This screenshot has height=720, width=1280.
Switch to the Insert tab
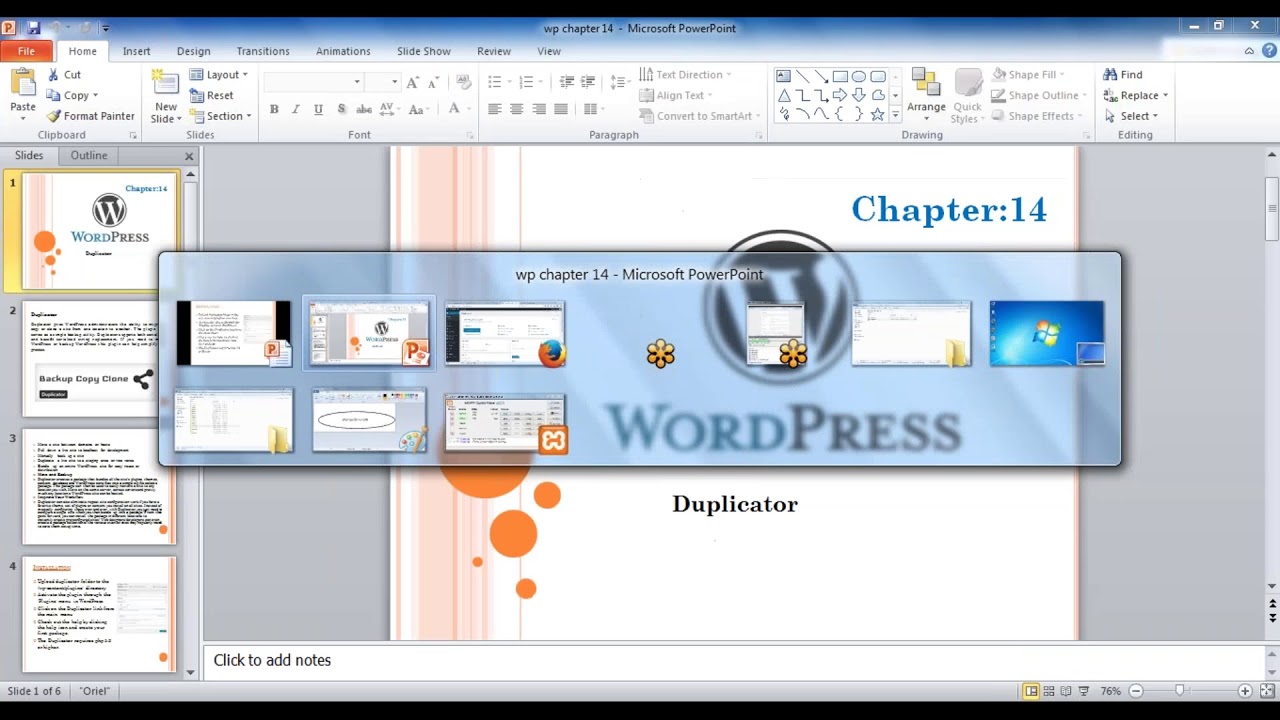click(137, 51)
